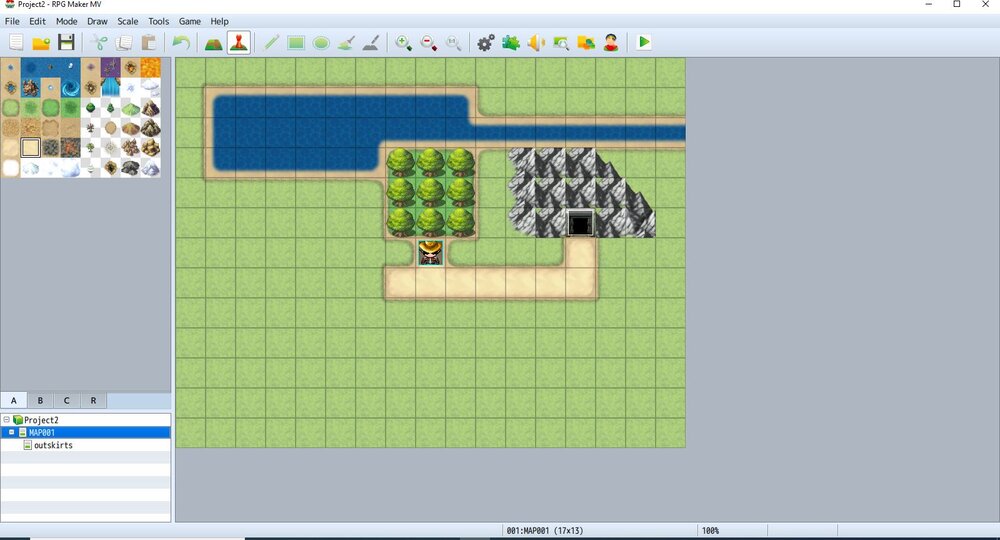
Task: Open the Character Generator icon
Action: tap(611, 43)
